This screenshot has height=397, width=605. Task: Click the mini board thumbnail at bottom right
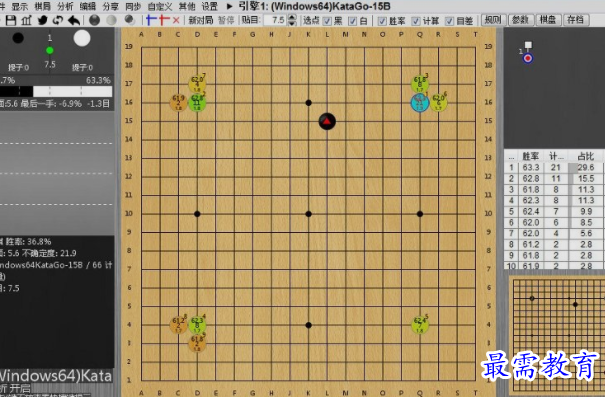point(558,336)
